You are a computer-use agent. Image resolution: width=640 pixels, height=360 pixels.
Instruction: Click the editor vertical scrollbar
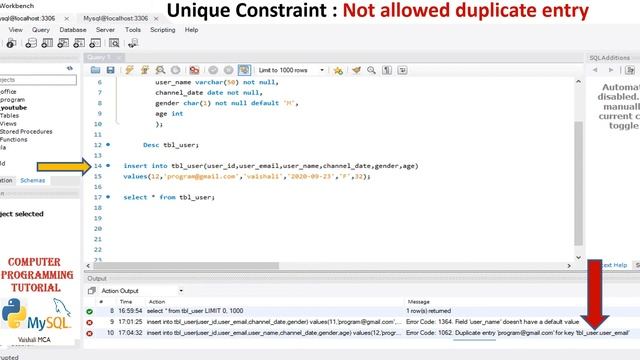pos(578,183)
